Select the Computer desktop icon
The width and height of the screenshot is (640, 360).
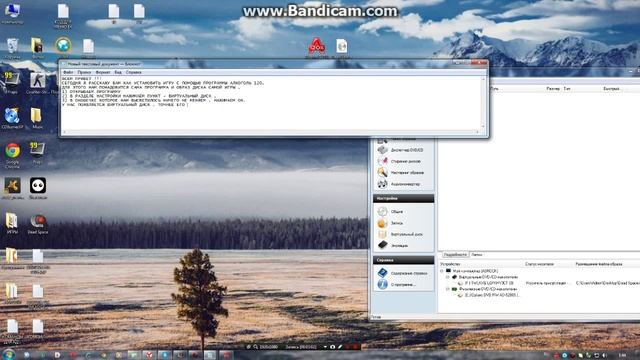pyautogui.click(x=12, y=13)
